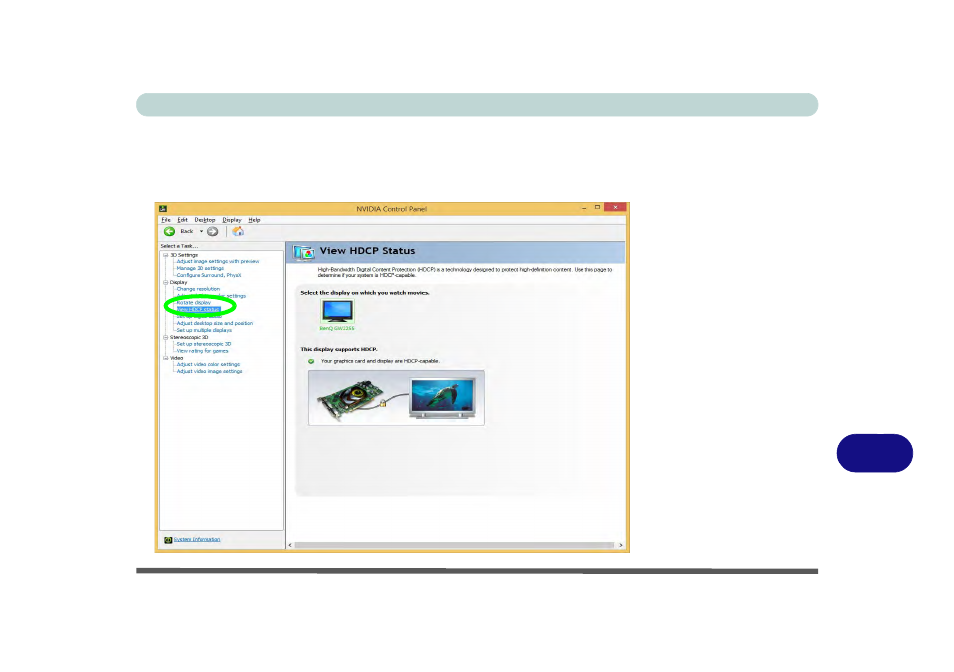This screenshot has width=954, height=672.
Task: Open Set up stereoscopic 3D
Action: (204, 344)
